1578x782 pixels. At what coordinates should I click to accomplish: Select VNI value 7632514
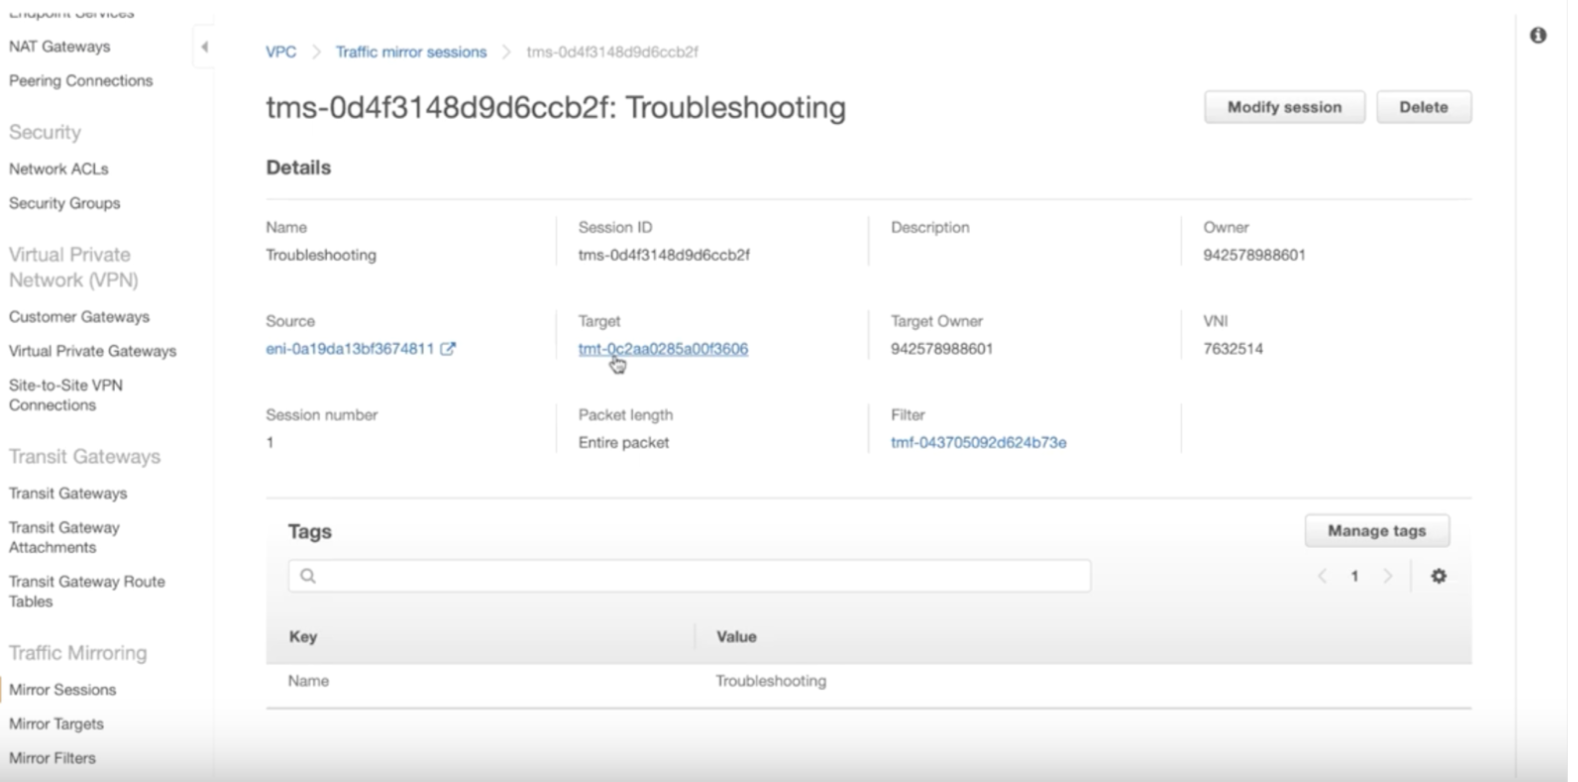pos(1233,349)
